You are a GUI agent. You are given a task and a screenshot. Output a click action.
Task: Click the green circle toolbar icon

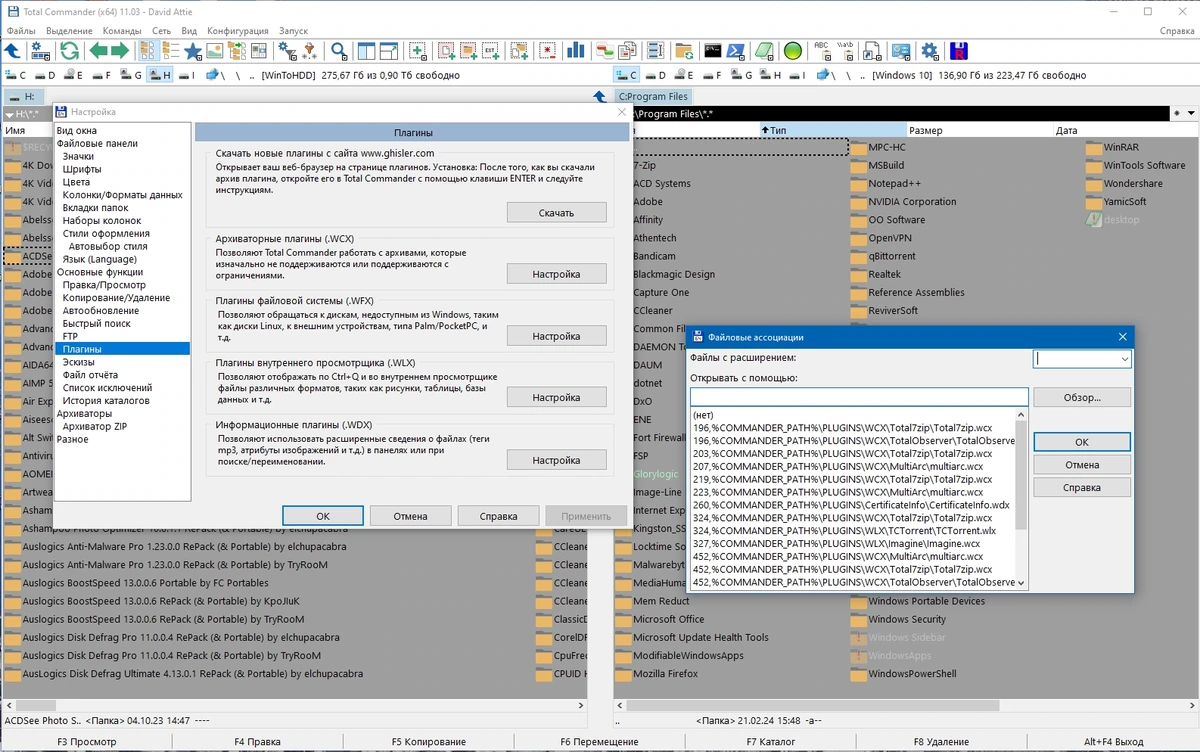click(x=793, y=51)
